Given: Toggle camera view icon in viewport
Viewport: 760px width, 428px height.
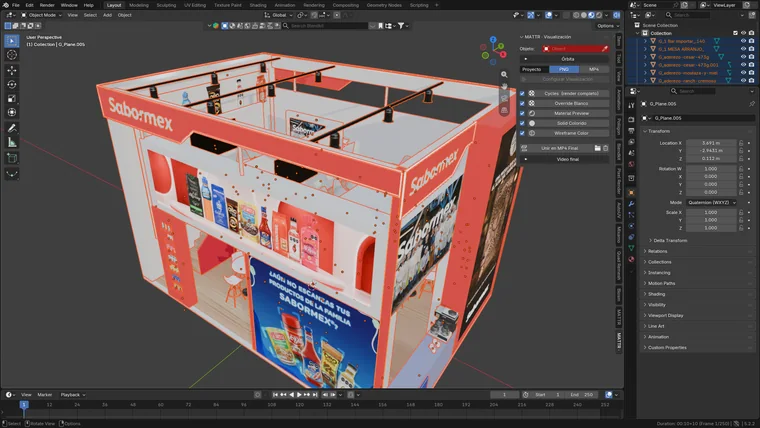Looking at the screenshot, I should coord(504,98).
